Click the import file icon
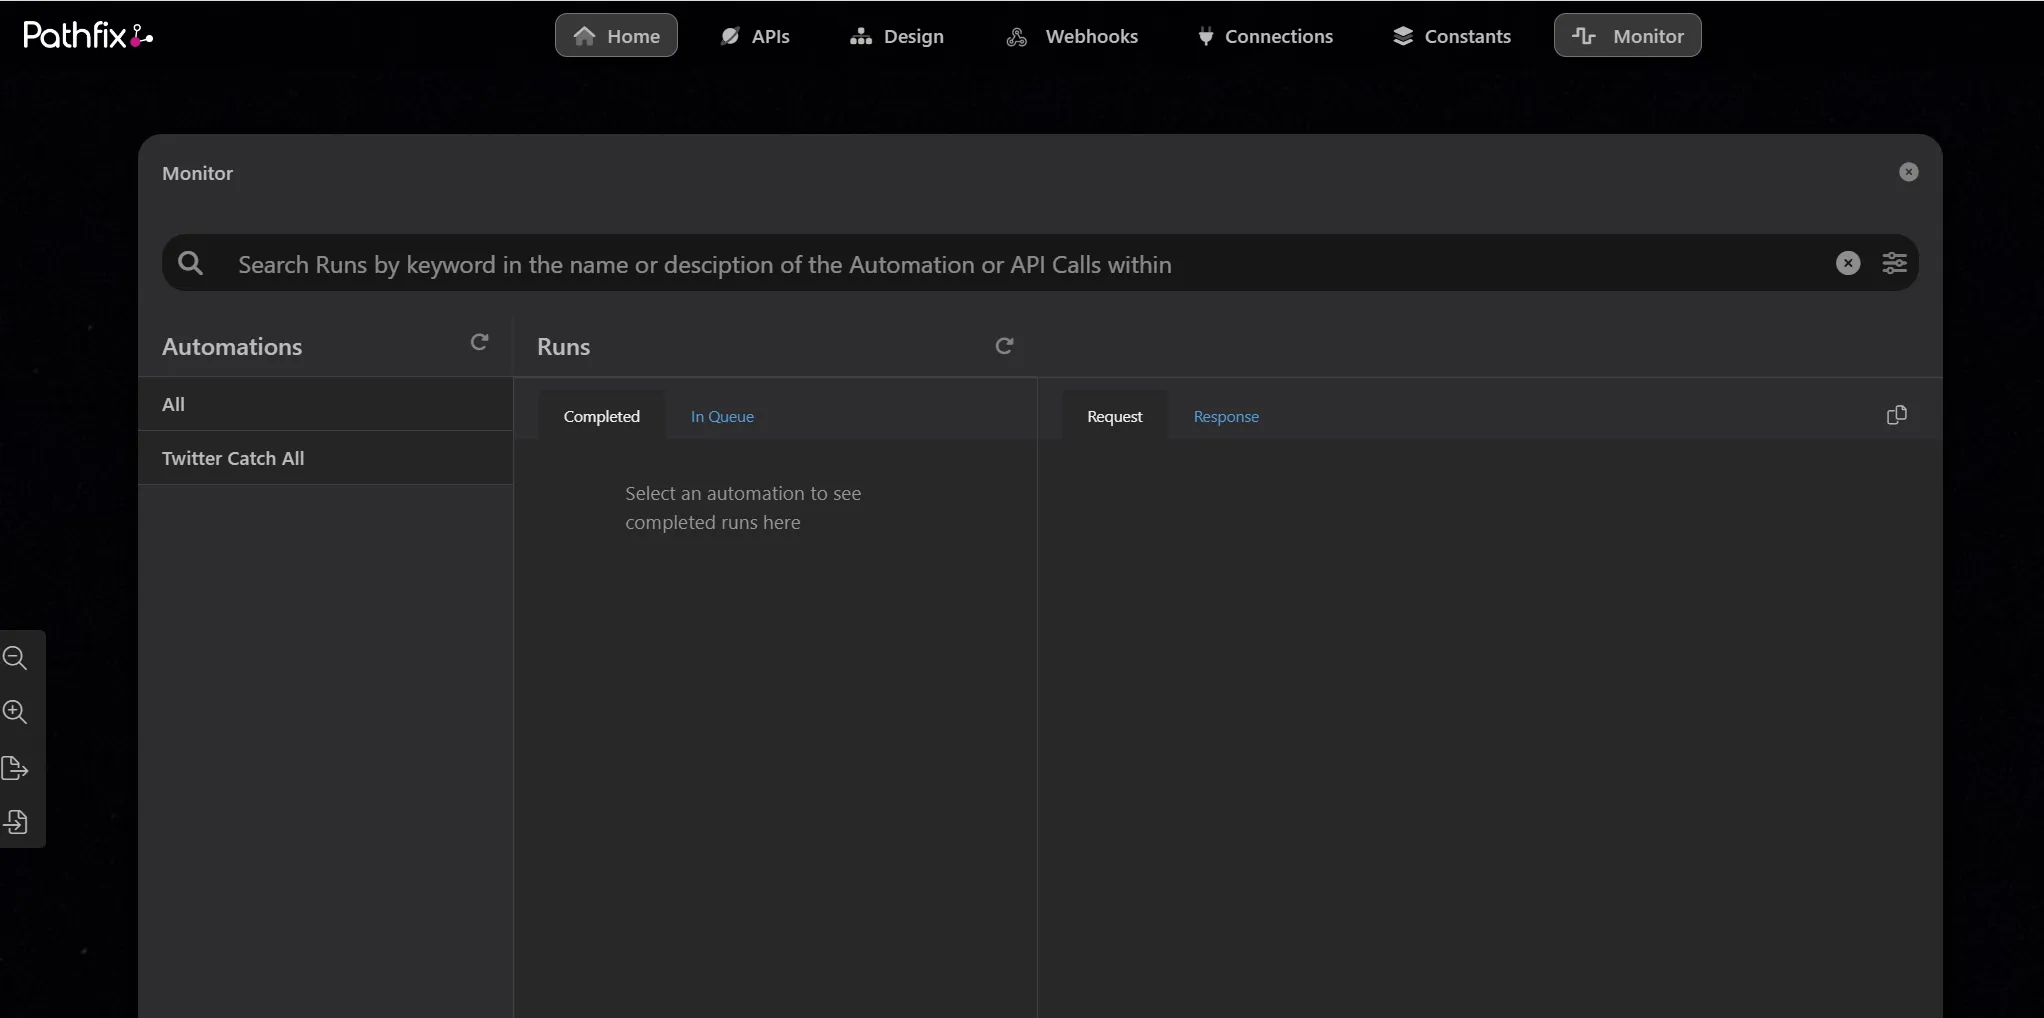 click(15, 822)
